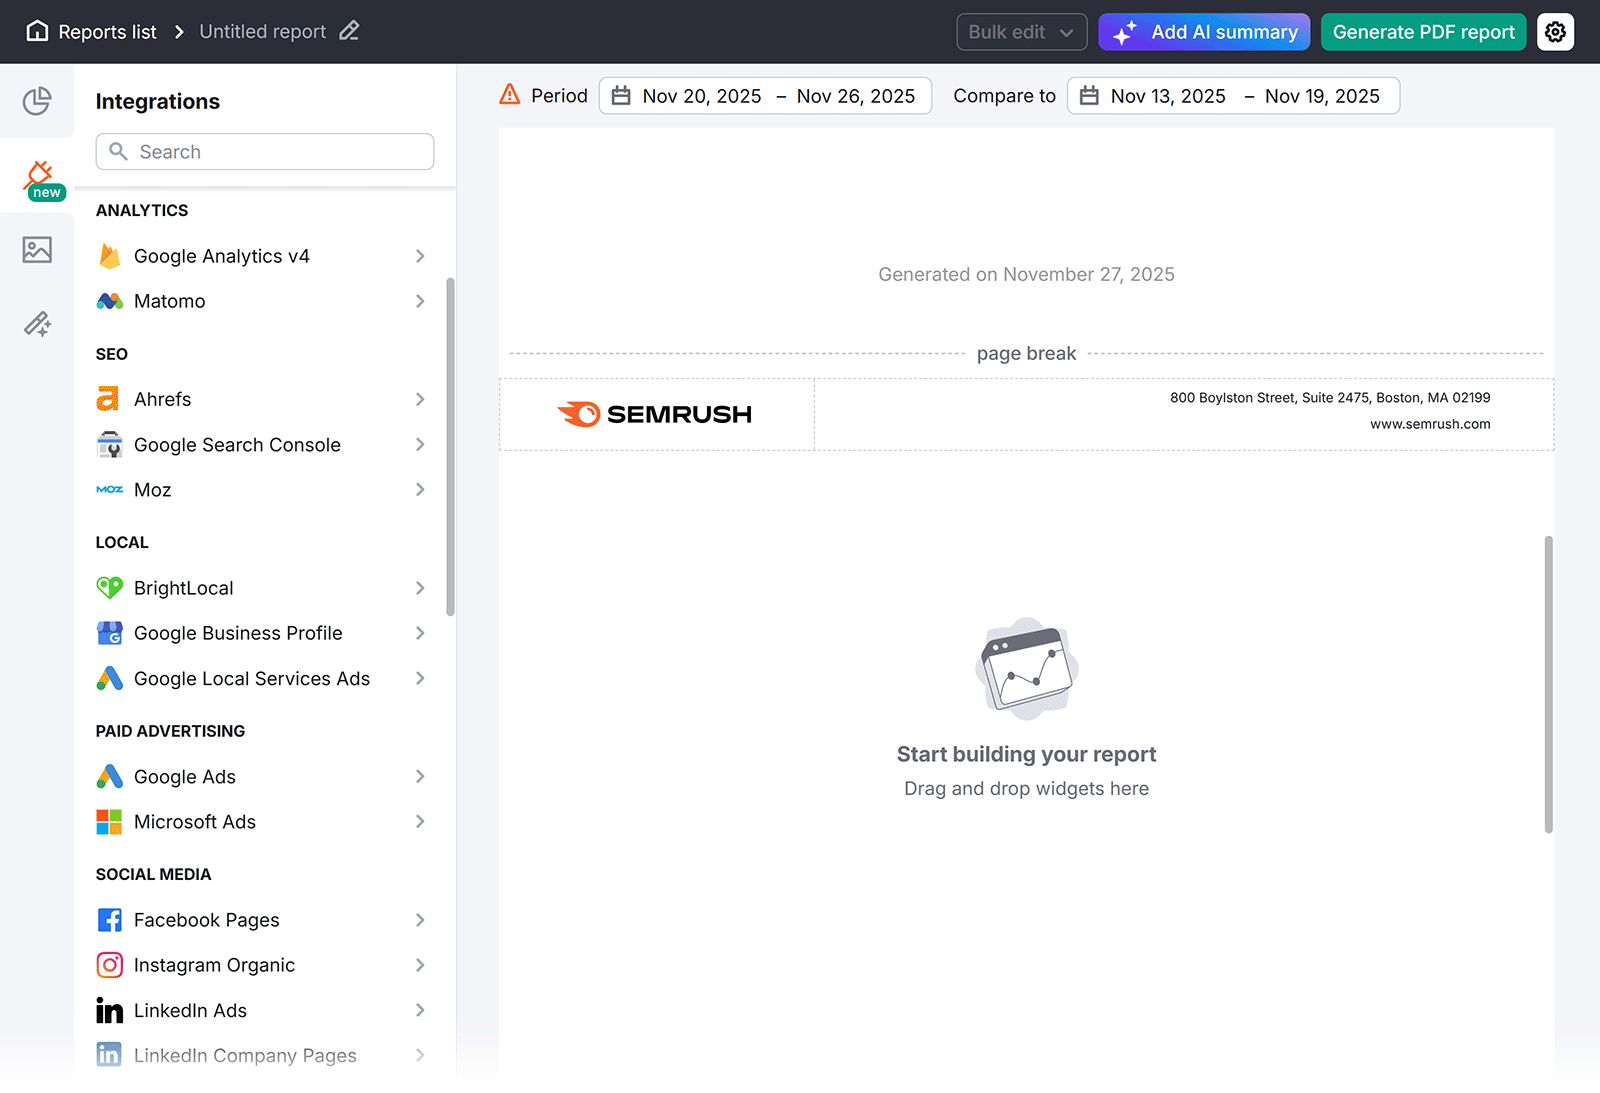Rename report using the pencil icon
This screenshot has height=1093, width=1600.
click(x=348, y=31)
